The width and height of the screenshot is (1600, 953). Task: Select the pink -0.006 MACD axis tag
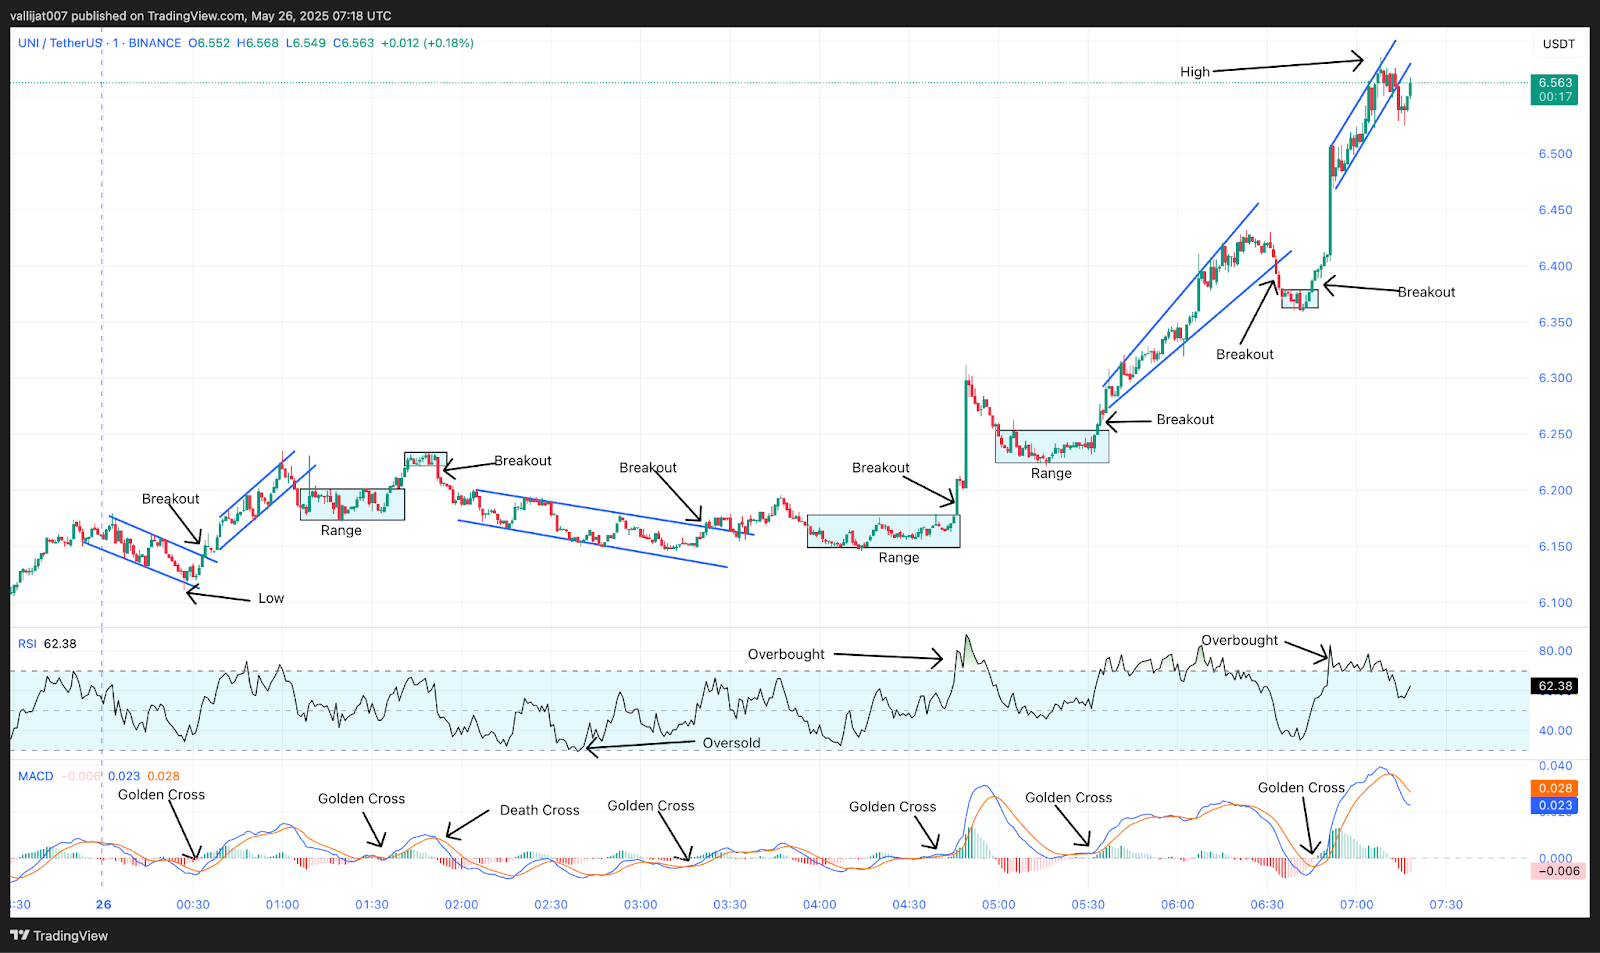(1556, 871)
